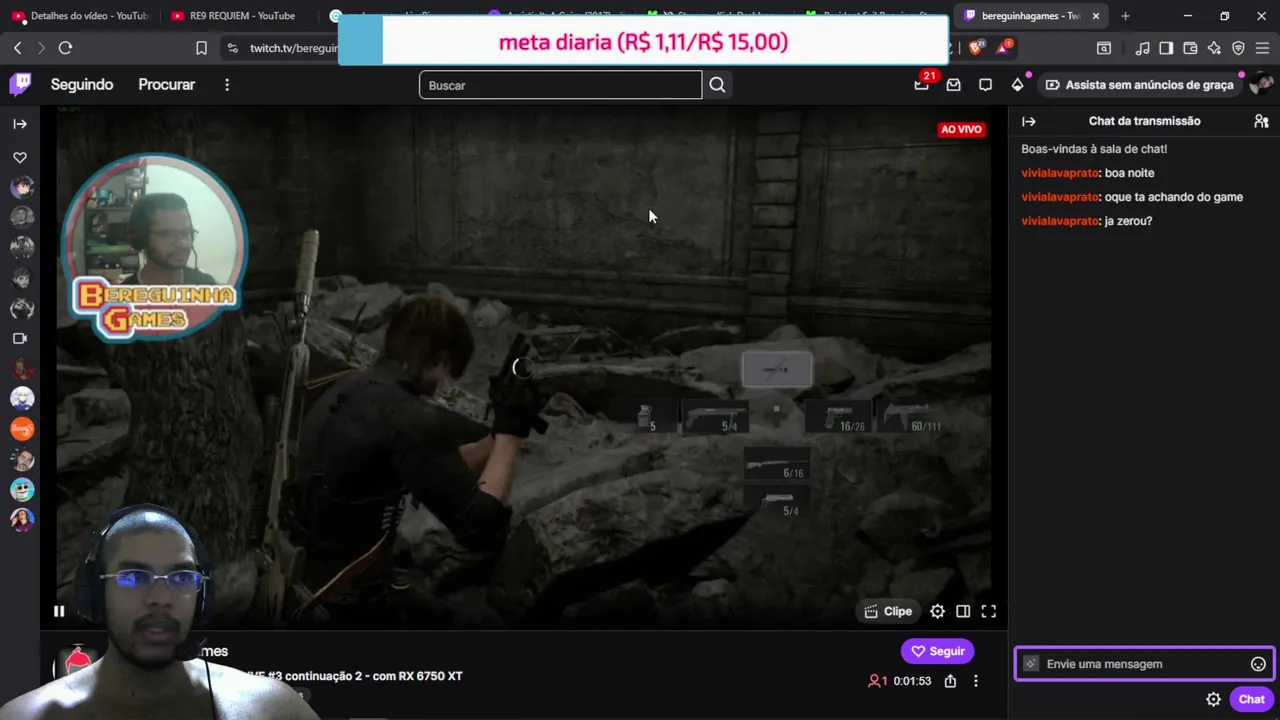
Task: Click into Envie uma mensagem field
Action: pyautogui.click(x=1144, y=664)
